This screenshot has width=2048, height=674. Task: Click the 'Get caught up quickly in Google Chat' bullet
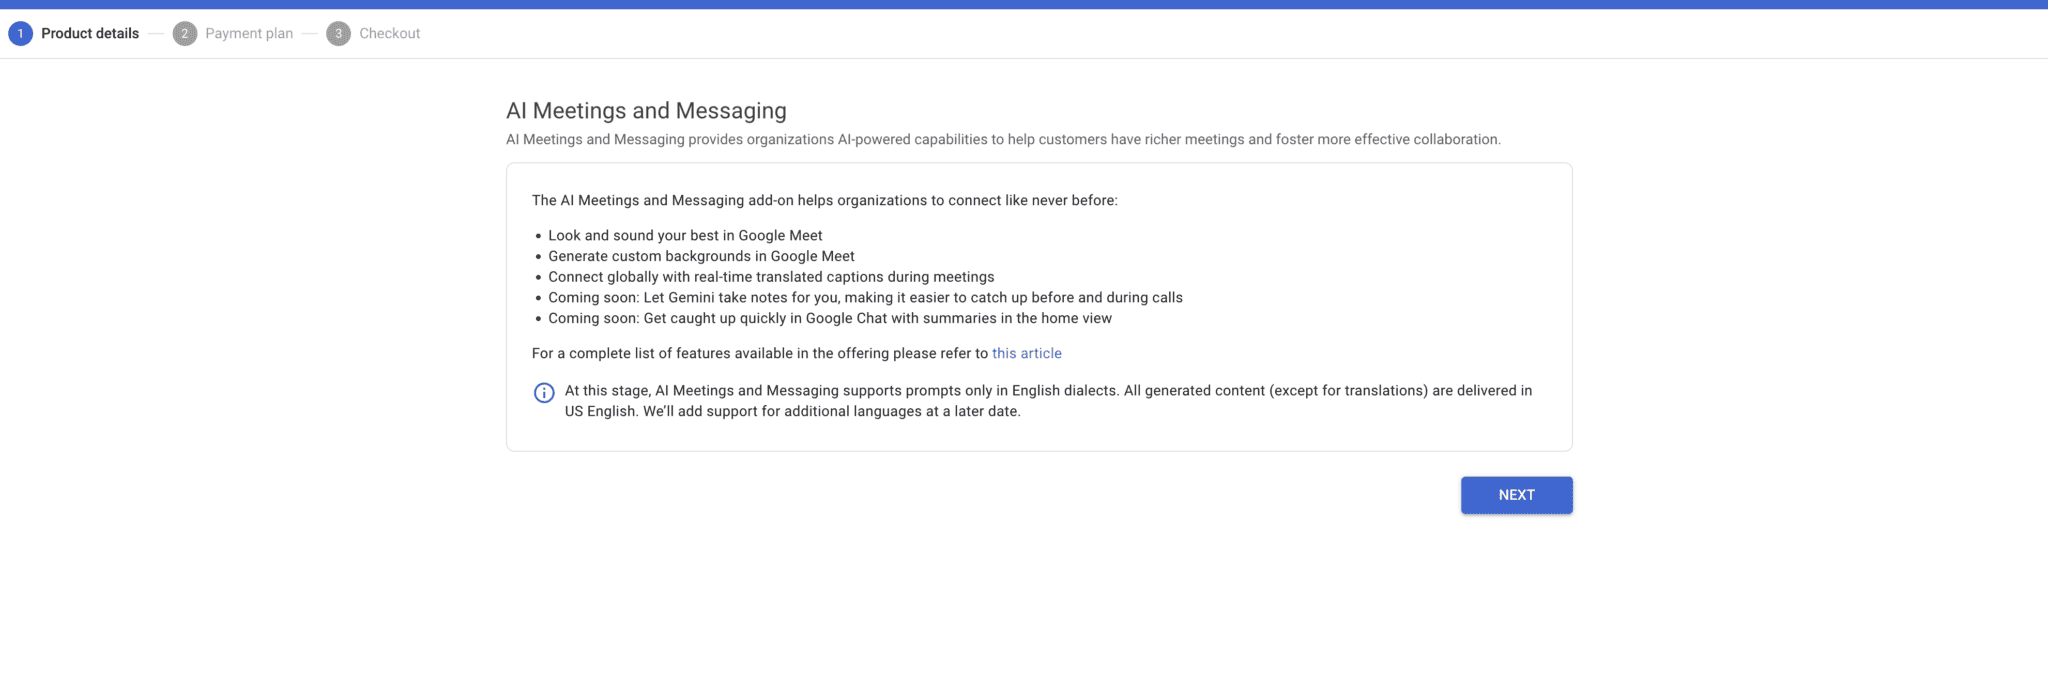pyautogui.click(x=830, y=318)
